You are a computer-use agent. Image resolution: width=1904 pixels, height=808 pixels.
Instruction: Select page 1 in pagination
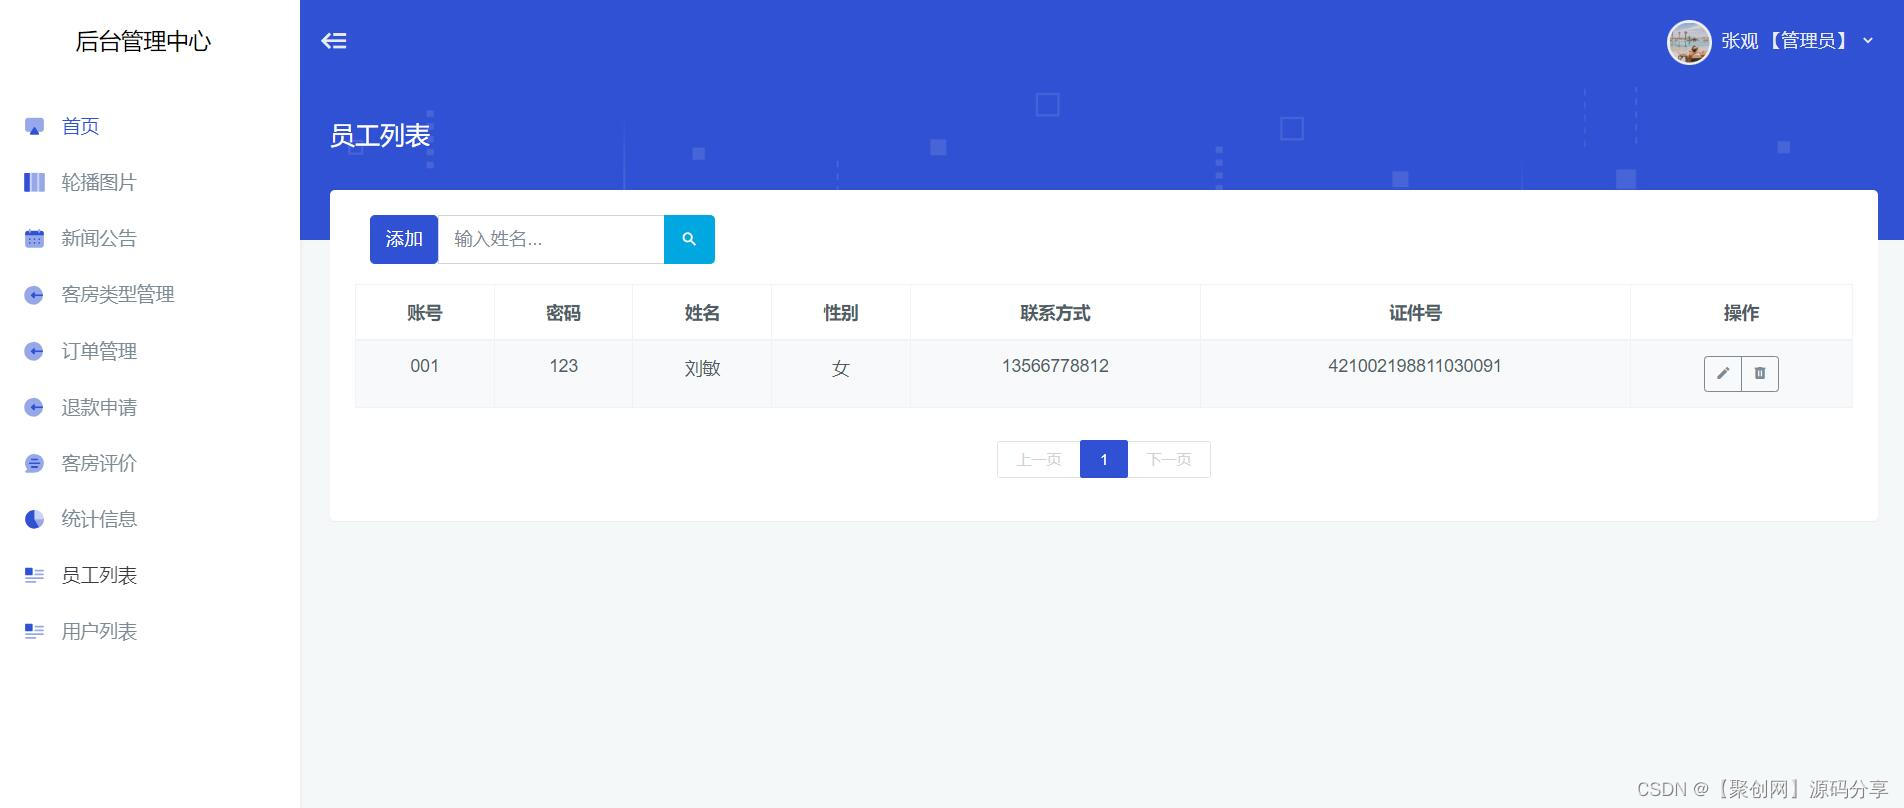[1104, 459]
